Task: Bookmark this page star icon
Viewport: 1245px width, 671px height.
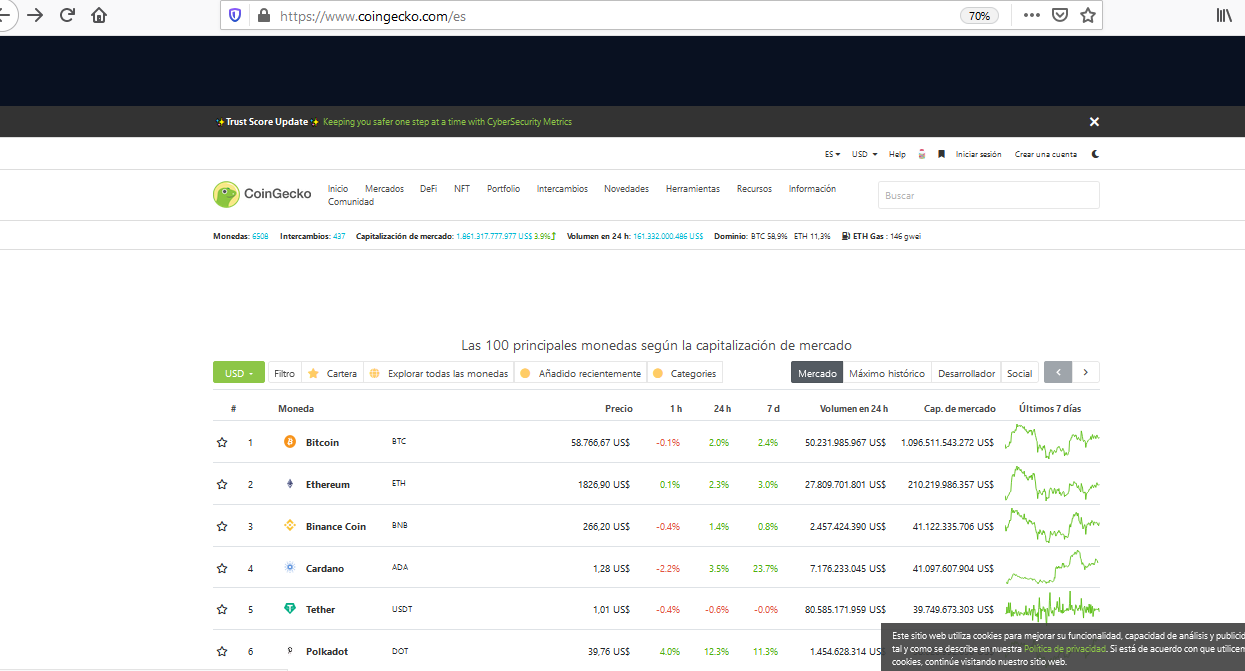Action: coord(1088,15)
